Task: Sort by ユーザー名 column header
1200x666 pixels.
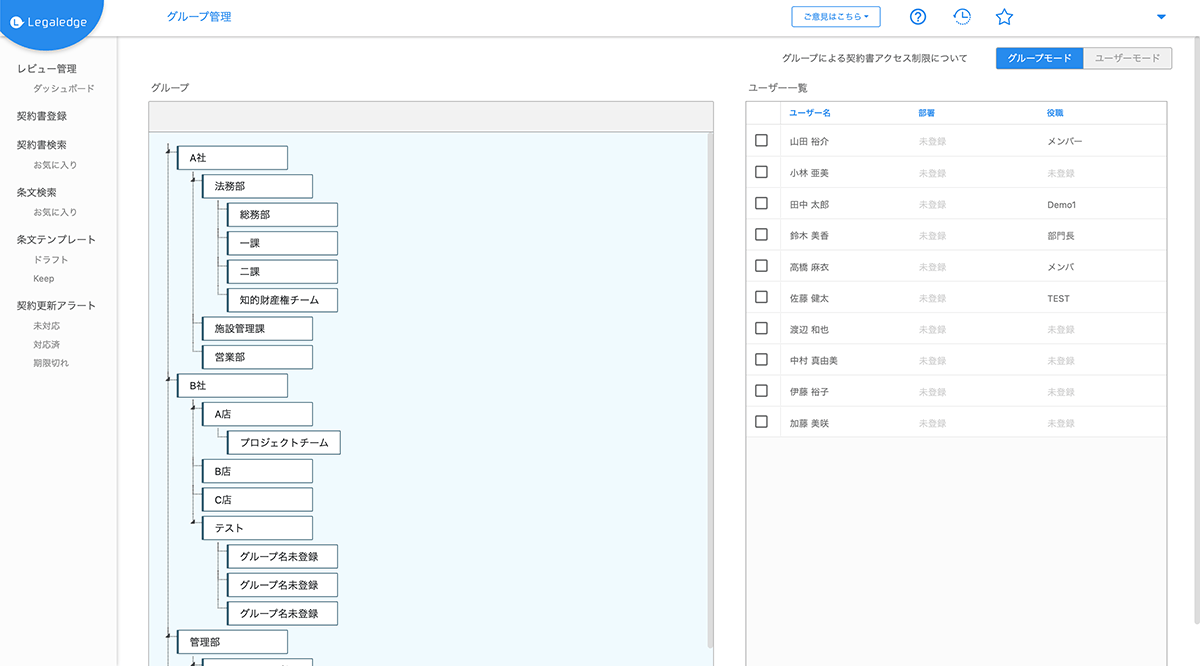Action: pyautogui.click(x=811, y=113)
